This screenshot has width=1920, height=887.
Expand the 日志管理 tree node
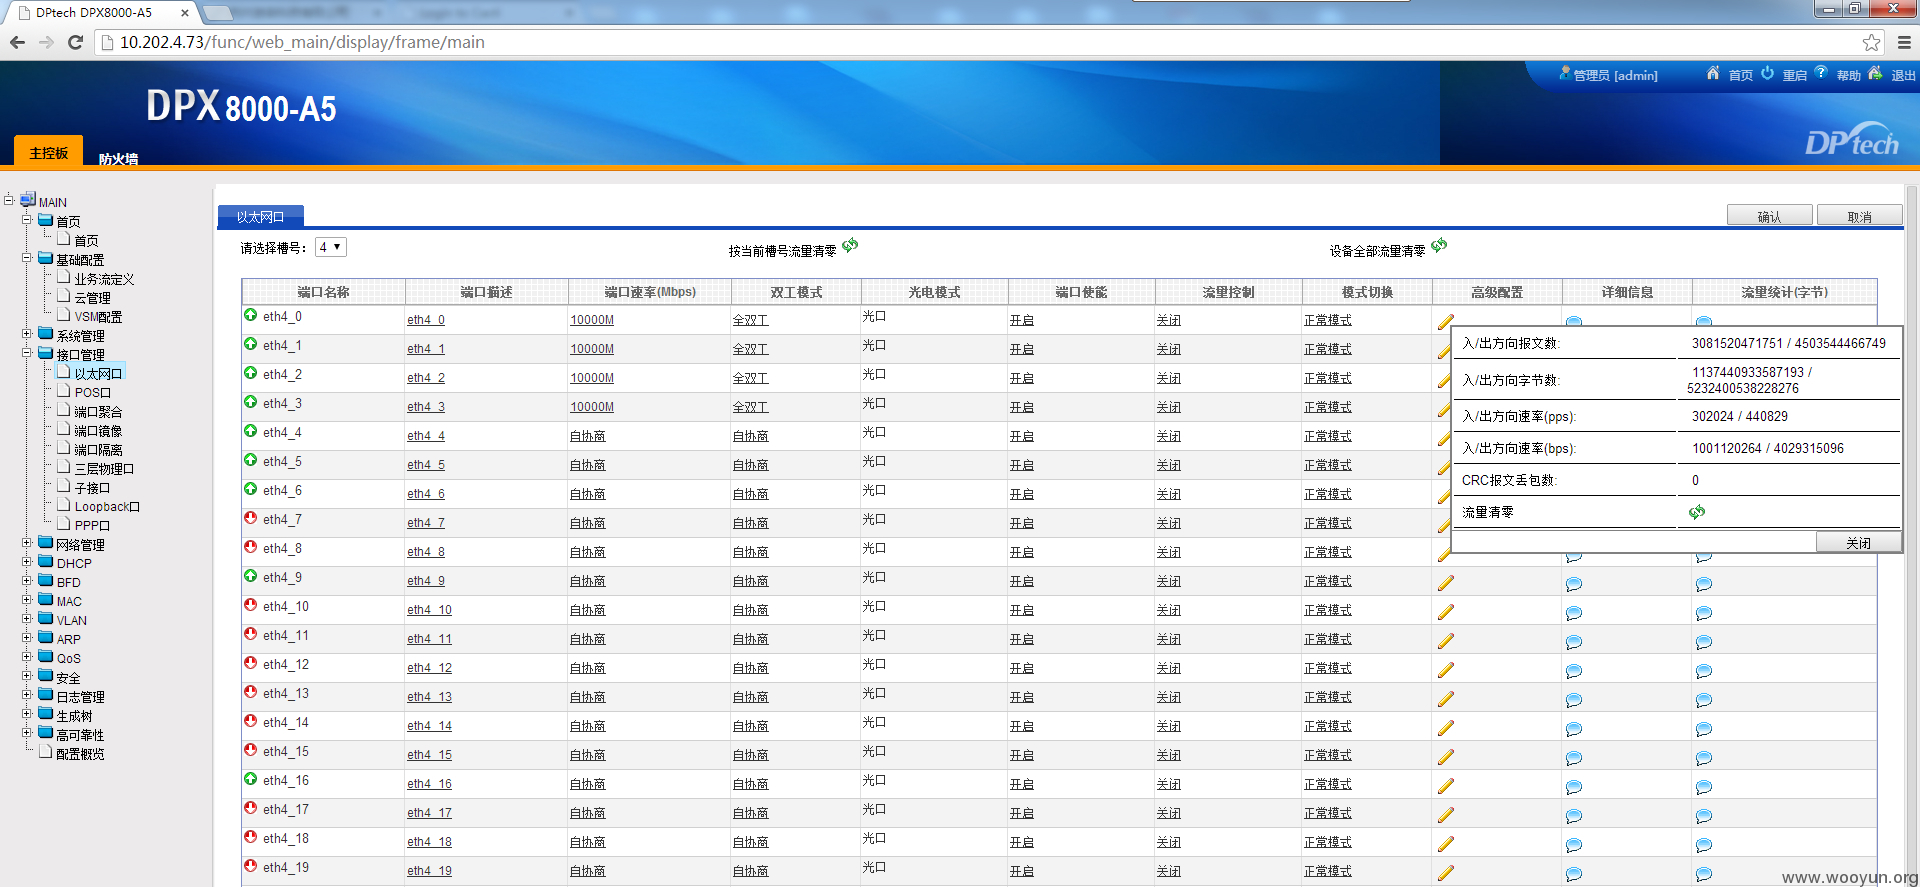27,695
